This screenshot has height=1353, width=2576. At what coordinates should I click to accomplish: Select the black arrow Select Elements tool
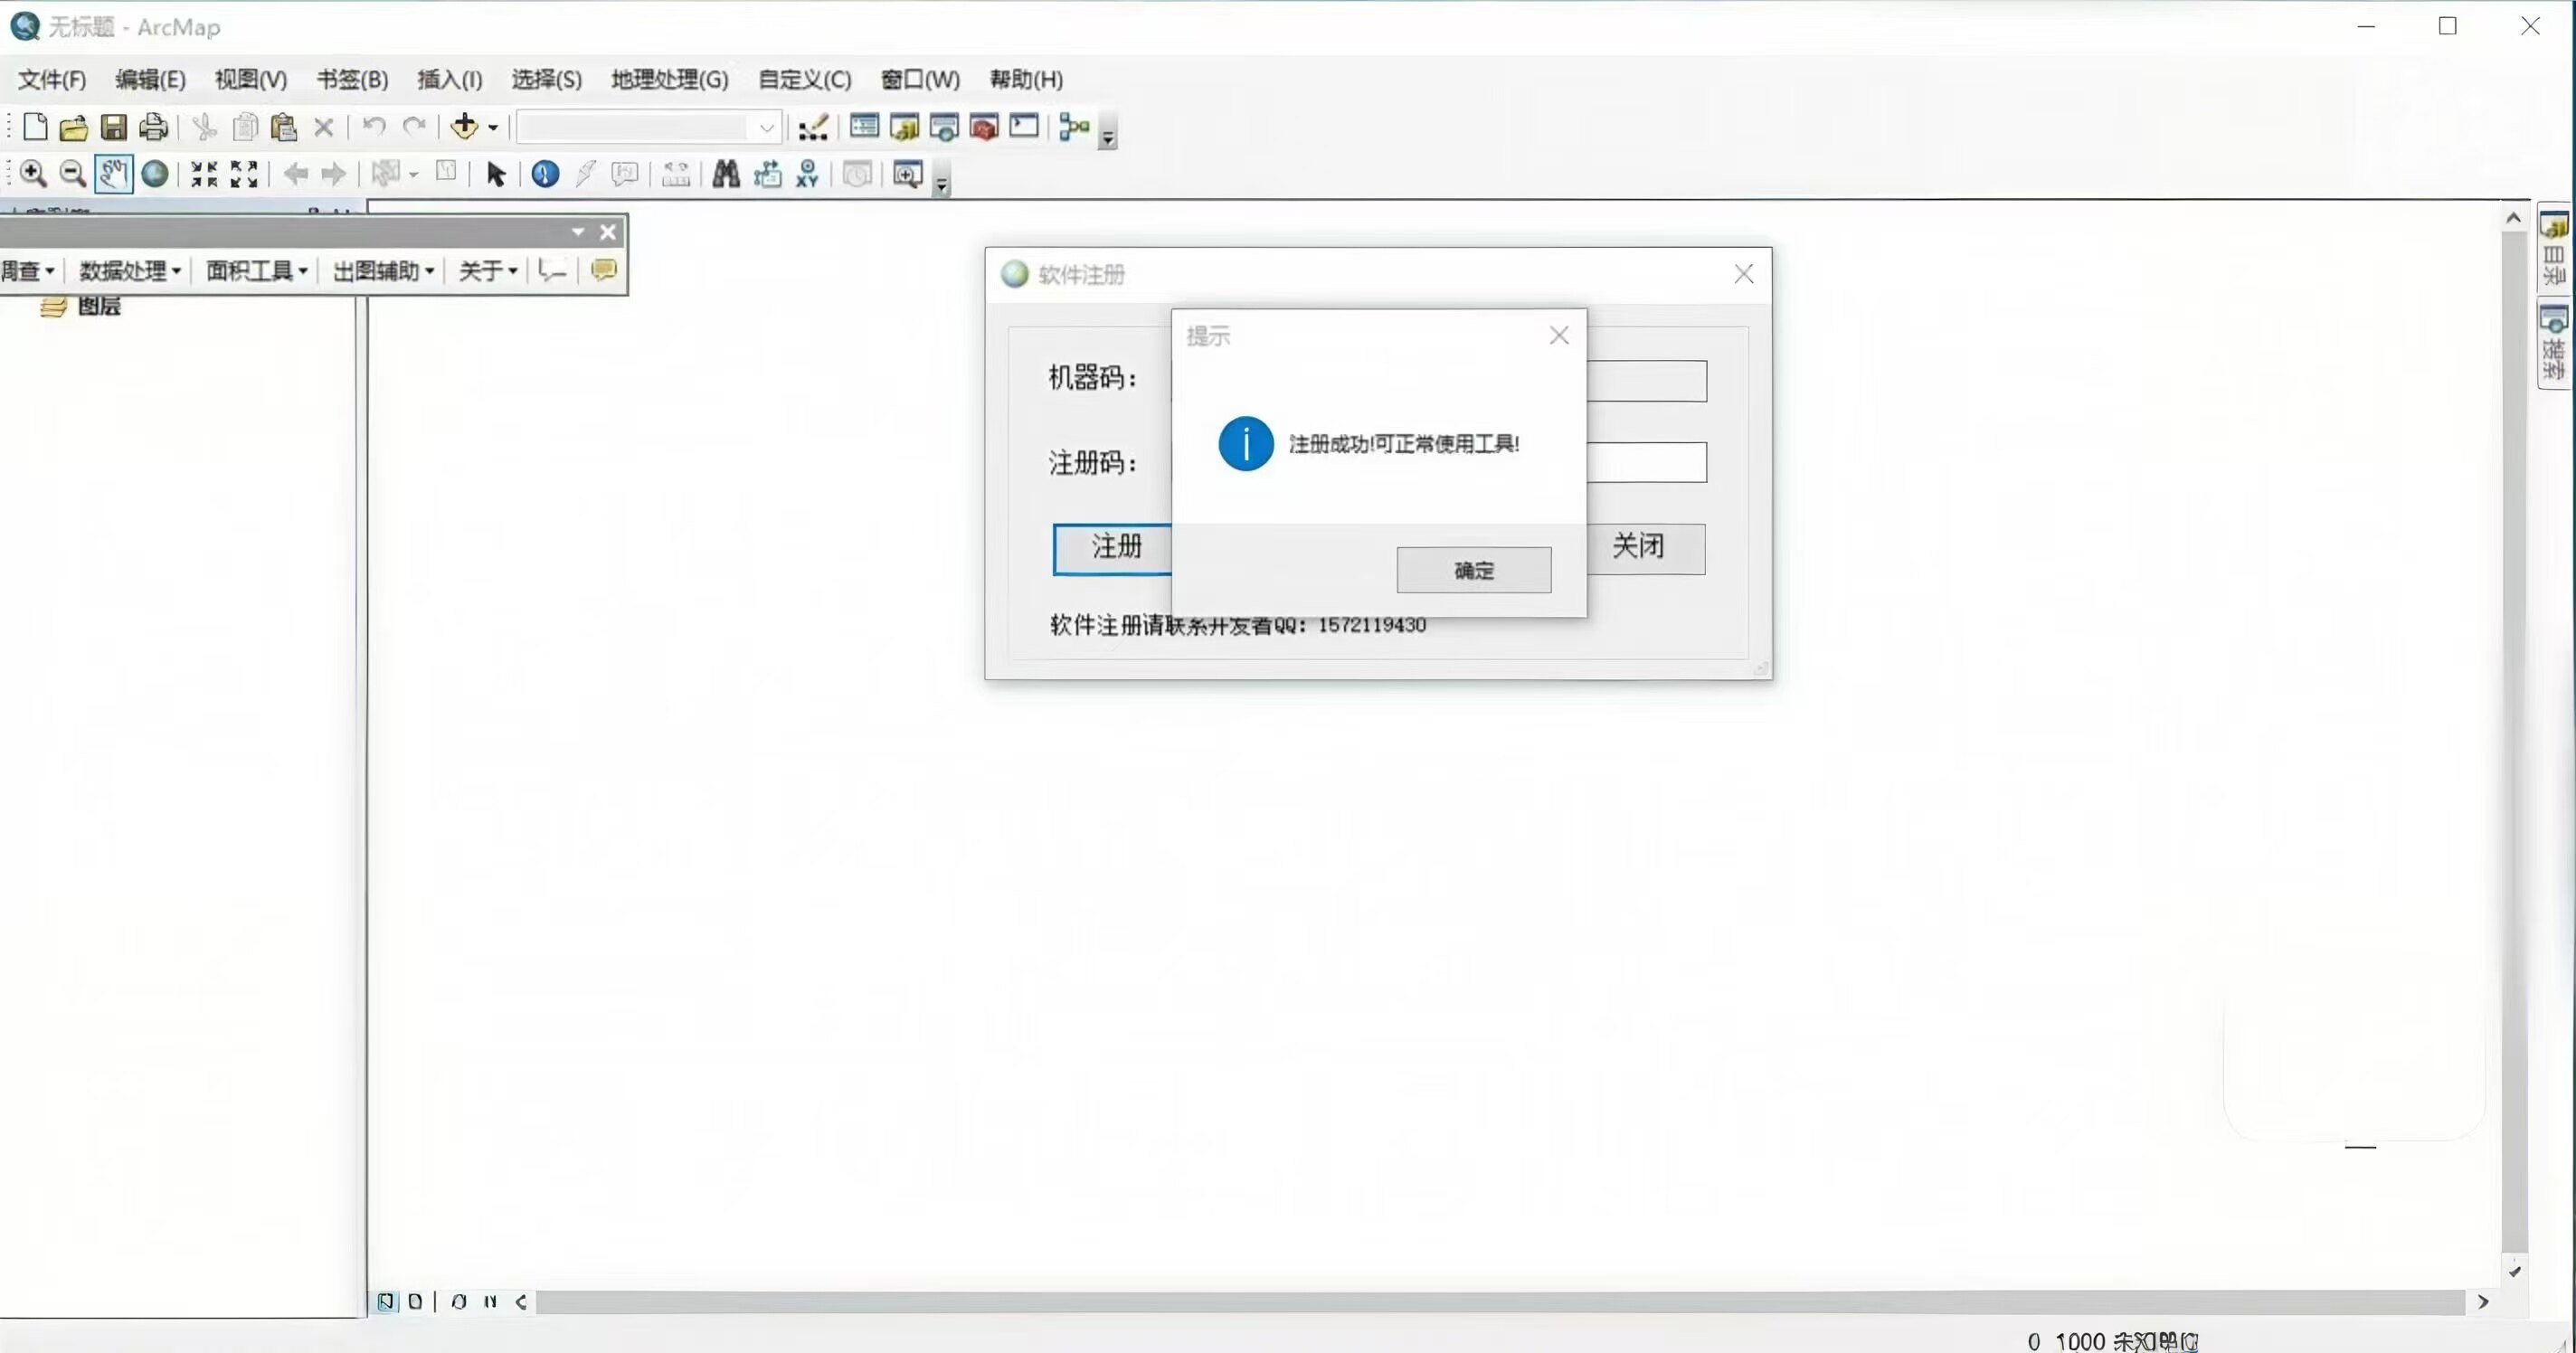coord(496,174)
